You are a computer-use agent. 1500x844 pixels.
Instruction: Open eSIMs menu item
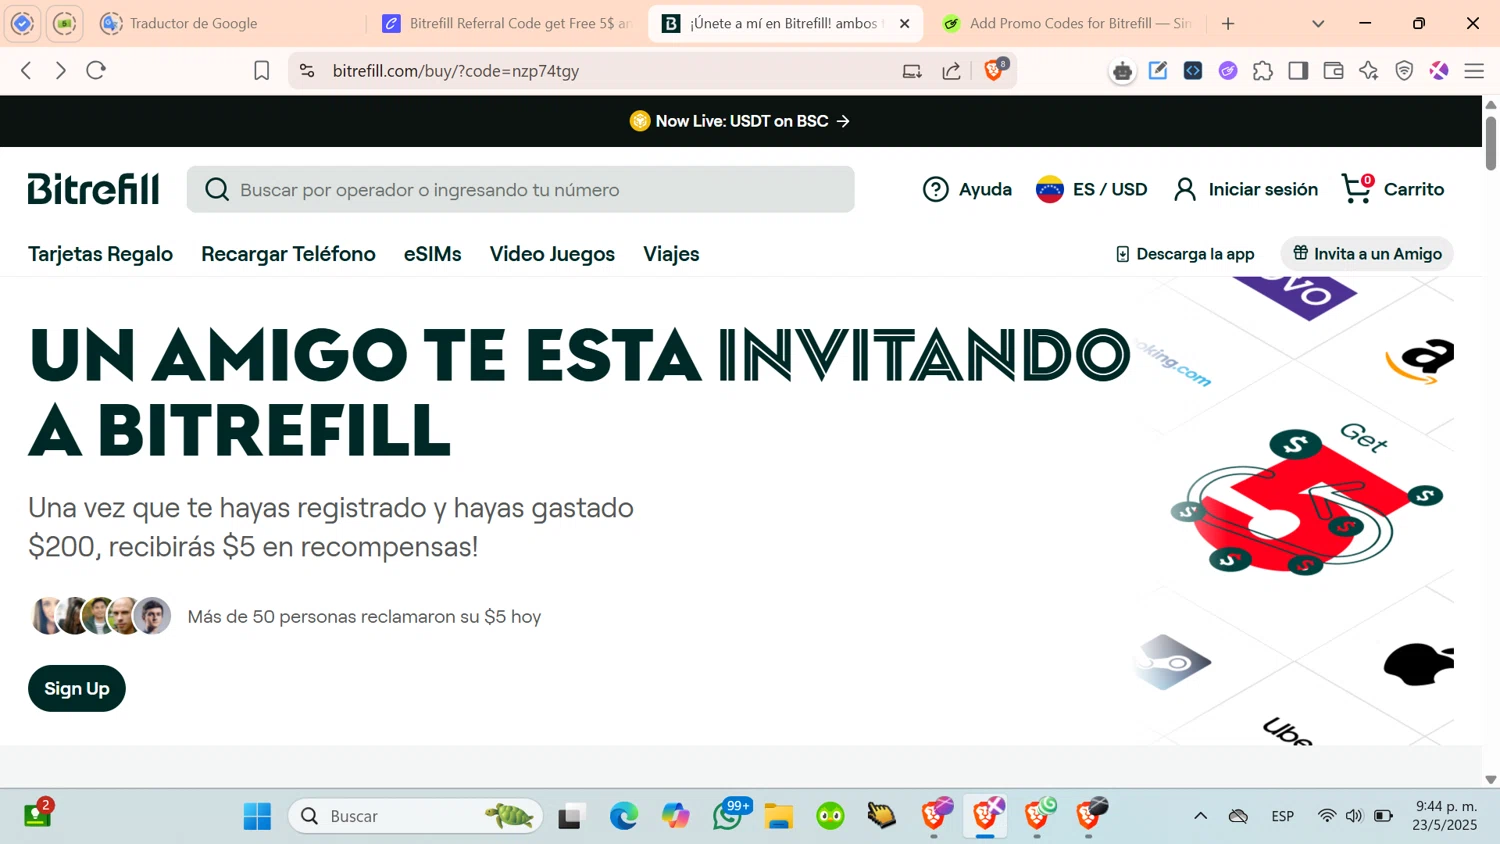(x=432, y=254)
